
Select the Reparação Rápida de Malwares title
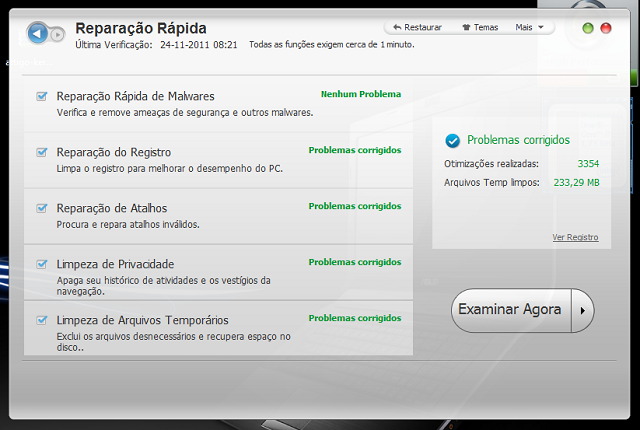(x=136, y=96)
